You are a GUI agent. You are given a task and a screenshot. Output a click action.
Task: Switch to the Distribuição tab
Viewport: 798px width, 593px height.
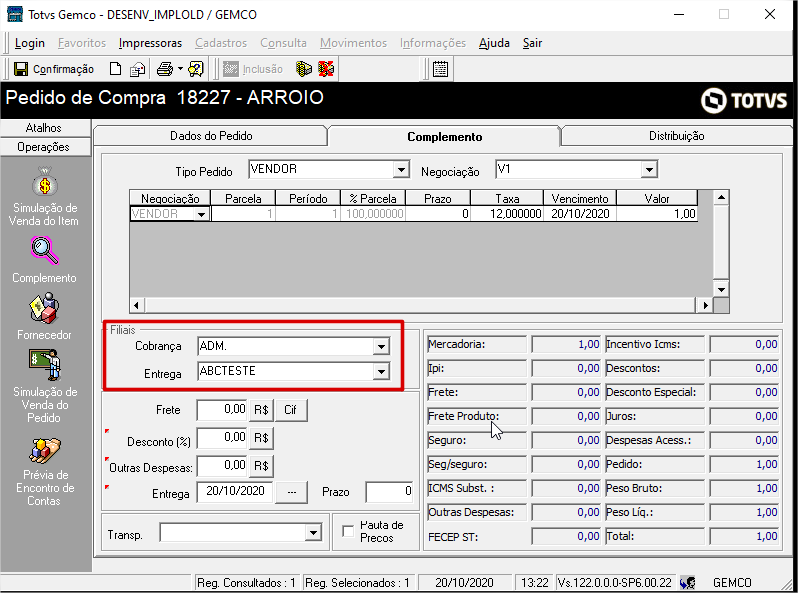(676, 136)
